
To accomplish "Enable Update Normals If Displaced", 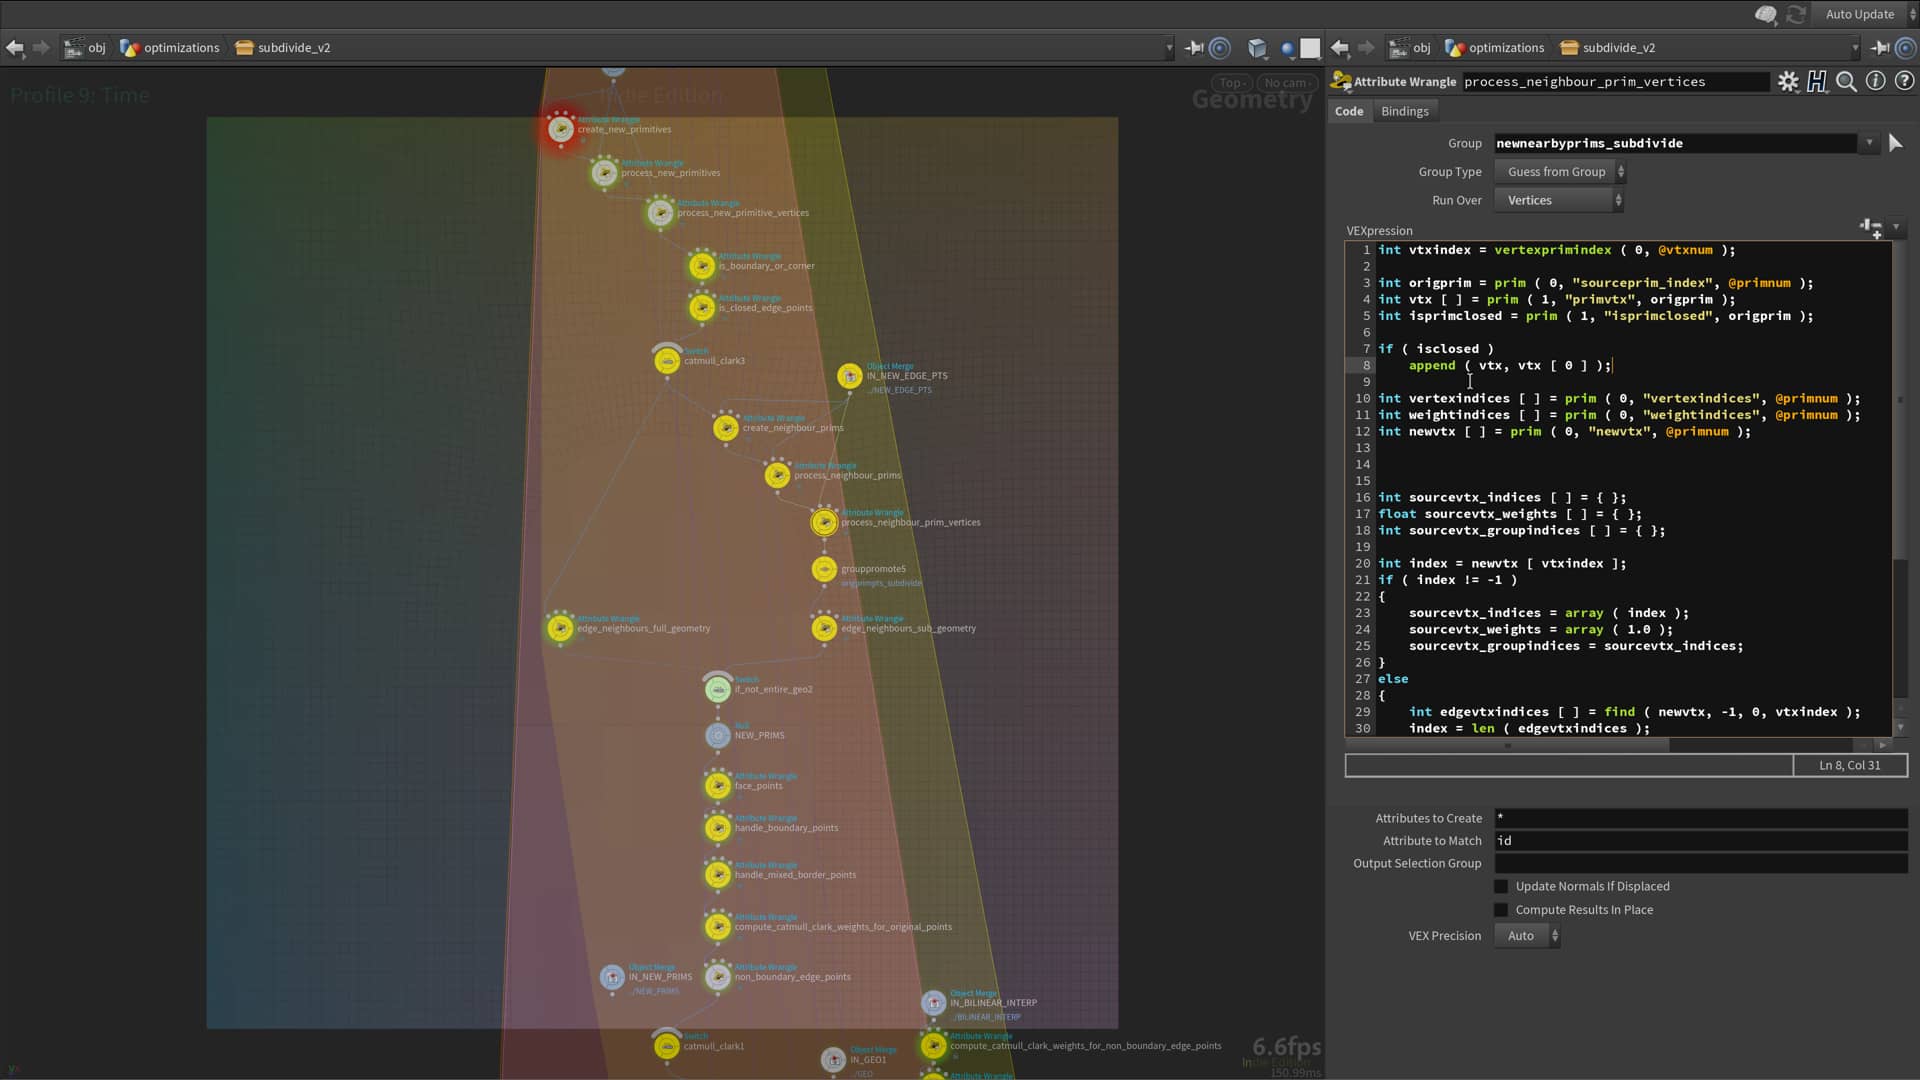I will click(1501, 886).
